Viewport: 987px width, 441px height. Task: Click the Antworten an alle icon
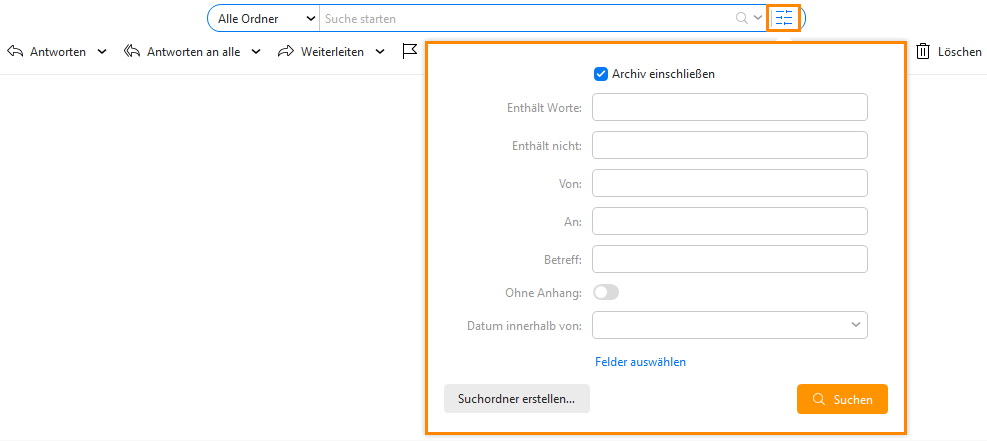coord(132,52)
